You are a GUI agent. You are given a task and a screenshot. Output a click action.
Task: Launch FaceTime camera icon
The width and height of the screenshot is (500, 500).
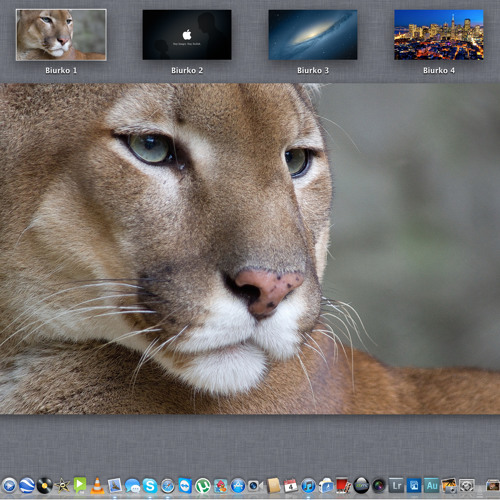[x=255, y=486]
